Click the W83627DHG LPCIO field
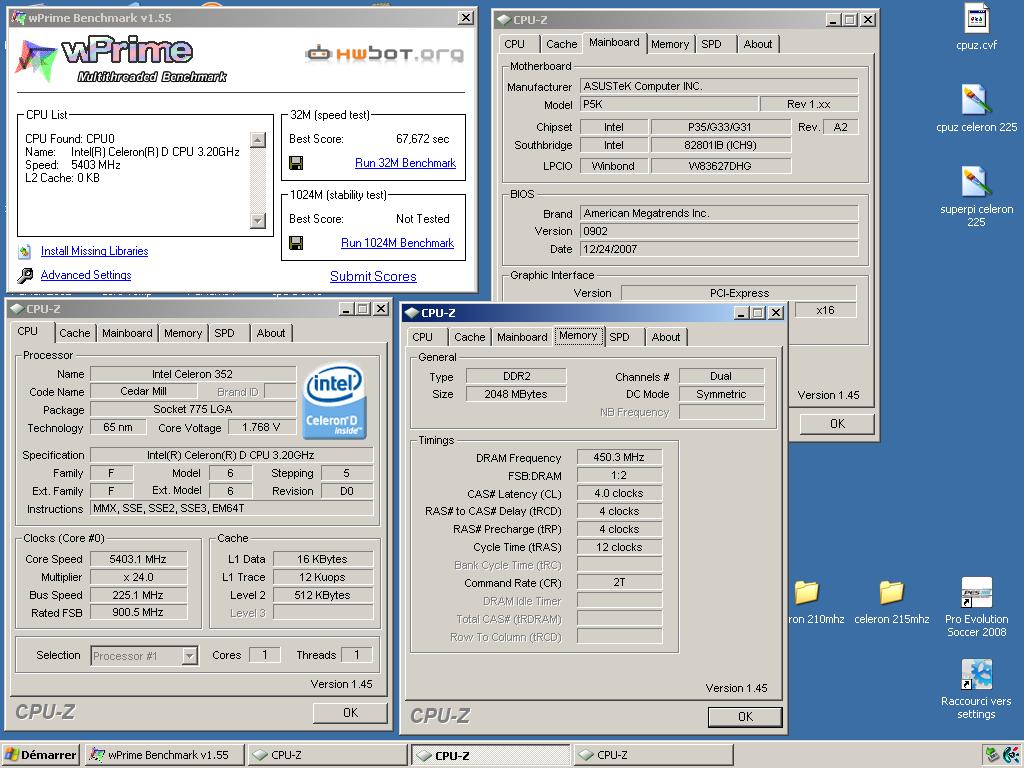This screenshot has height=768, width=1024. (x=720, y=166)
